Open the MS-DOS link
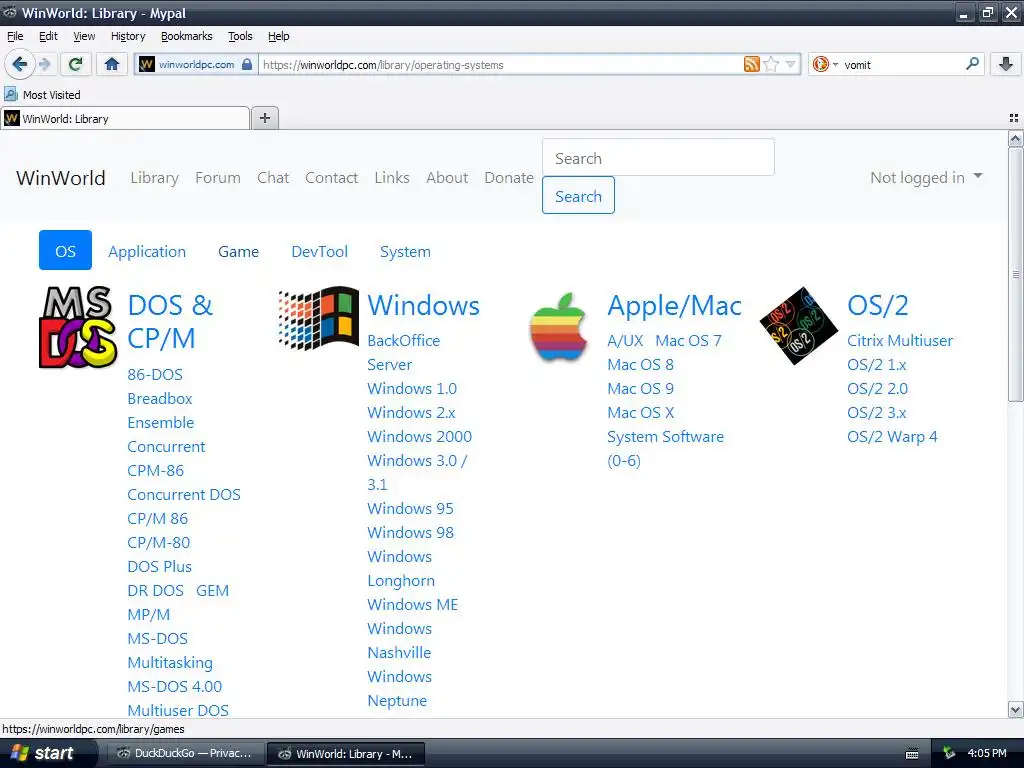 157,638
